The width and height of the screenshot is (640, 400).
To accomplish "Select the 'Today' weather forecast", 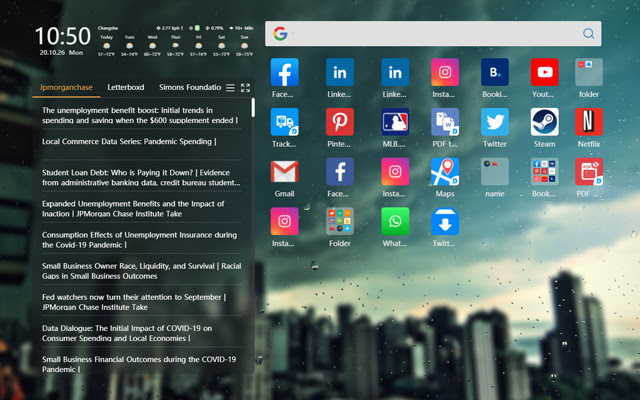I will tap(106, 45).
